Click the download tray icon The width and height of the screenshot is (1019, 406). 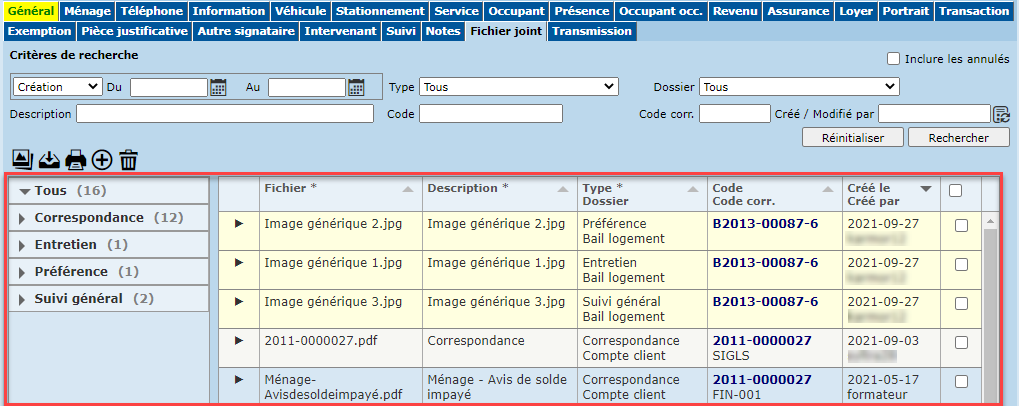pyautogui.click(x=49, y=159)
